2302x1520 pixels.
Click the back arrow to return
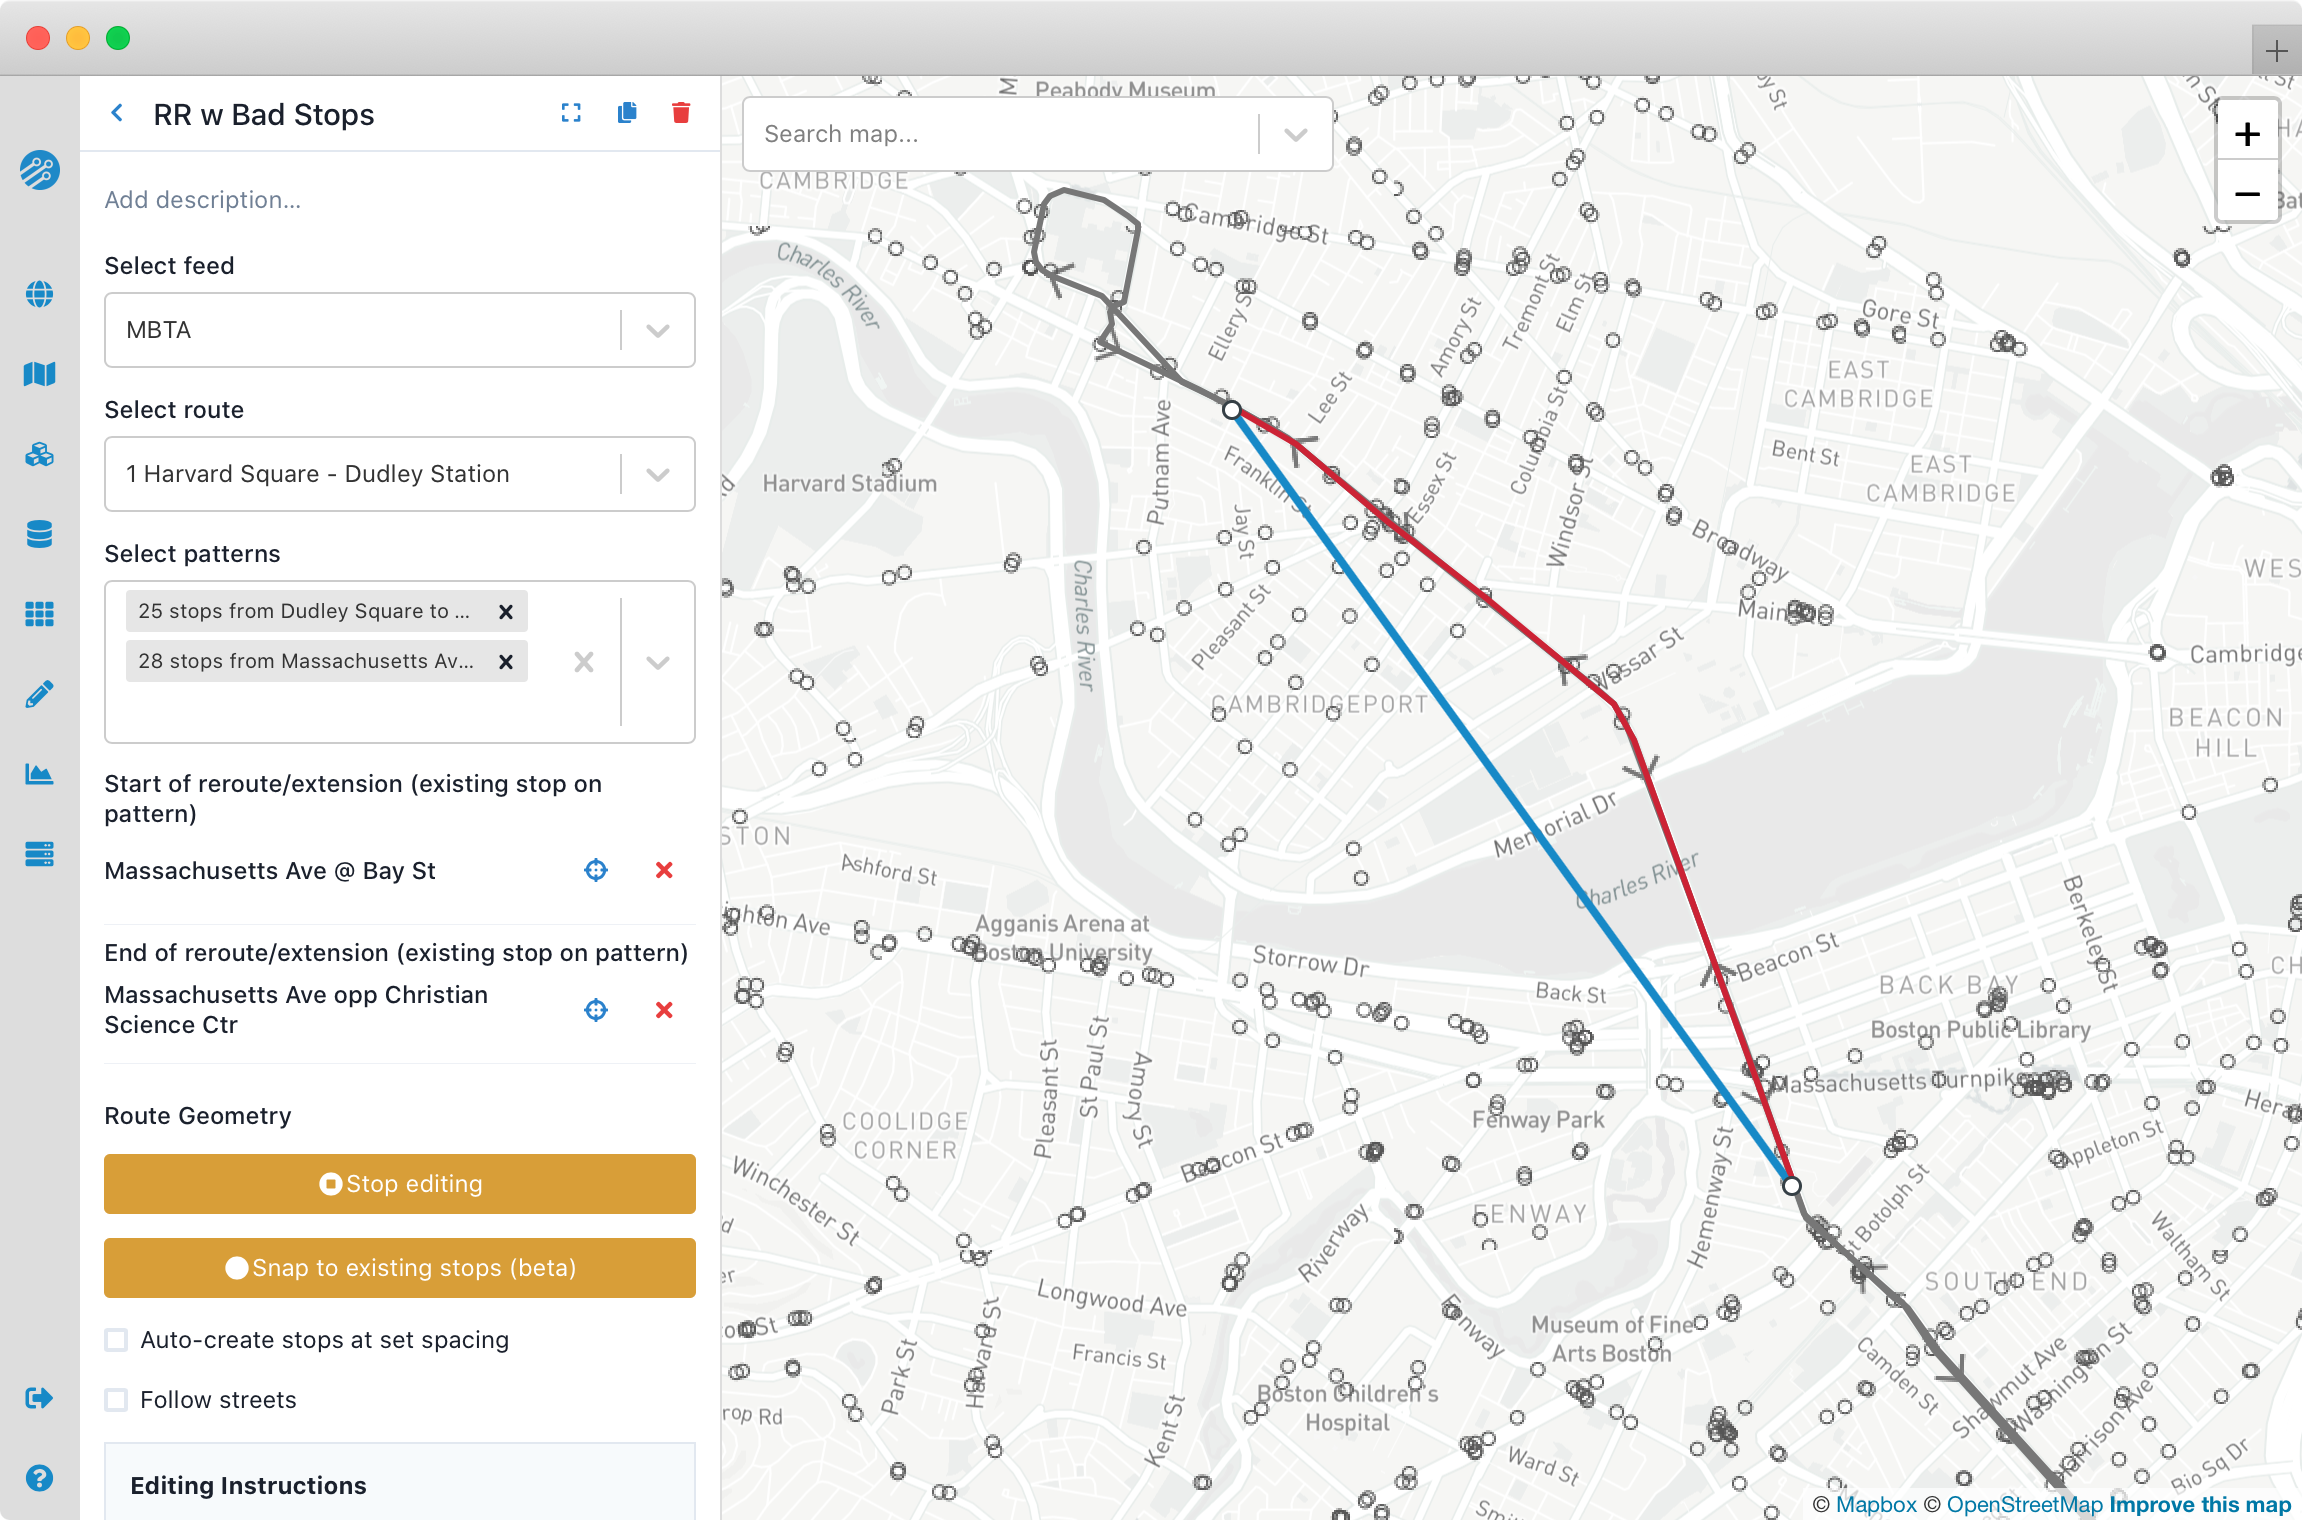click(112, 114)
